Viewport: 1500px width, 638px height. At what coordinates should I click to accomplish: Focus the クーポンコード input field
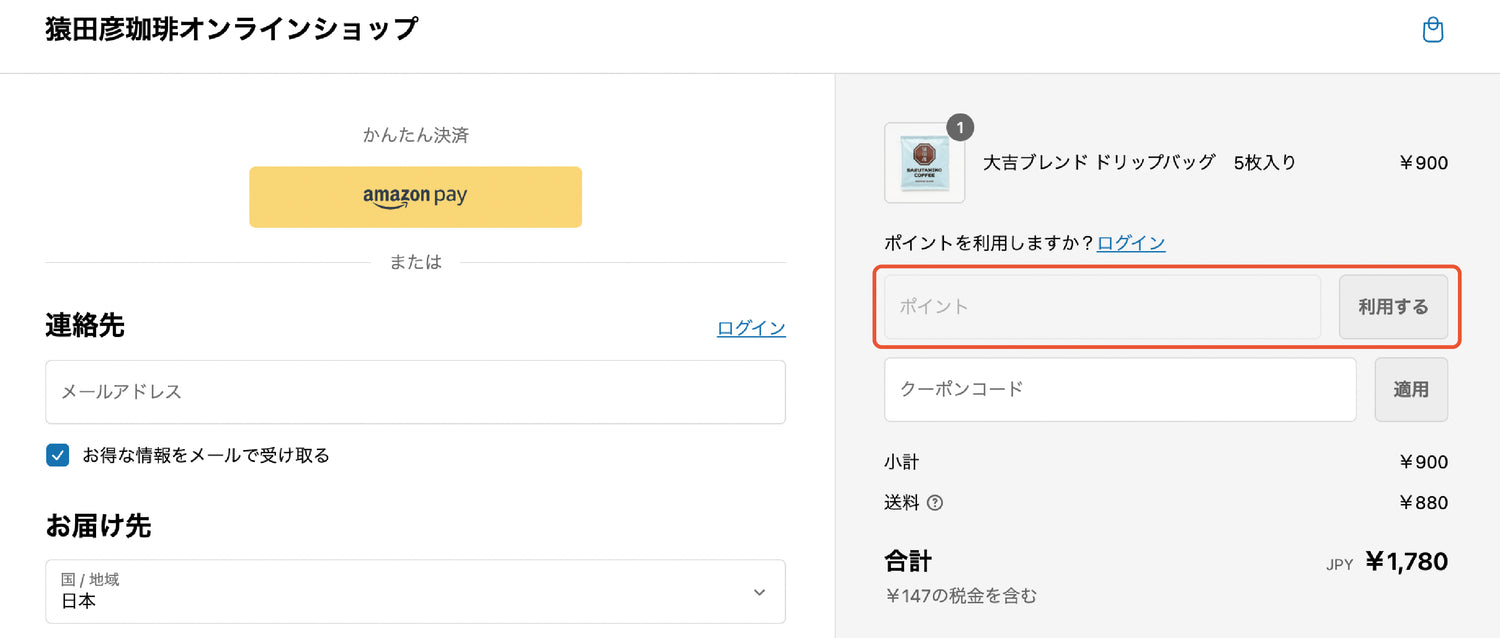(x=1120, y=389)
